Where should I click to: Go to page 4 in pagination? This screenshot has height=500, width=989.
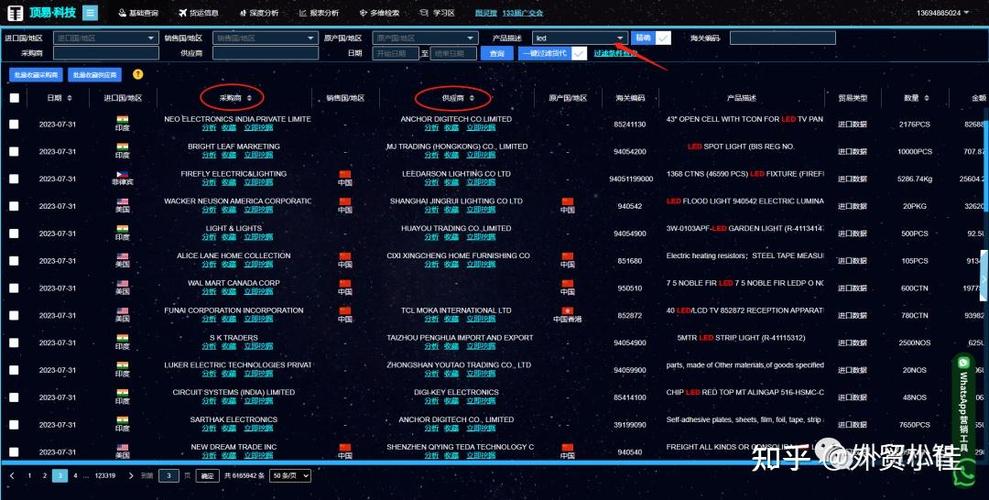tap(75, 476)
